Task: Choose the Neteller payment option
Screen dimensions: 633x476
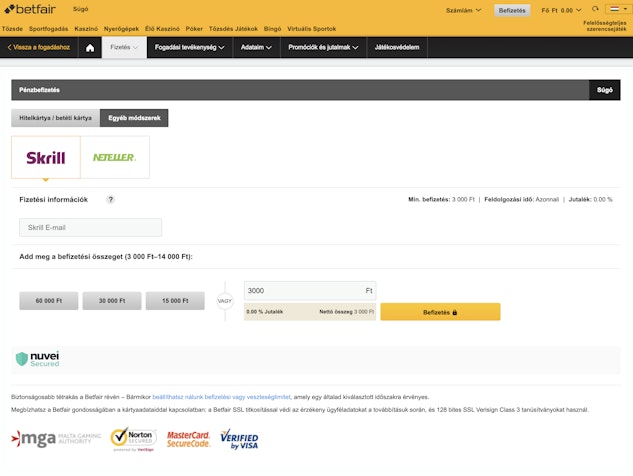Action: click(115, 157)
